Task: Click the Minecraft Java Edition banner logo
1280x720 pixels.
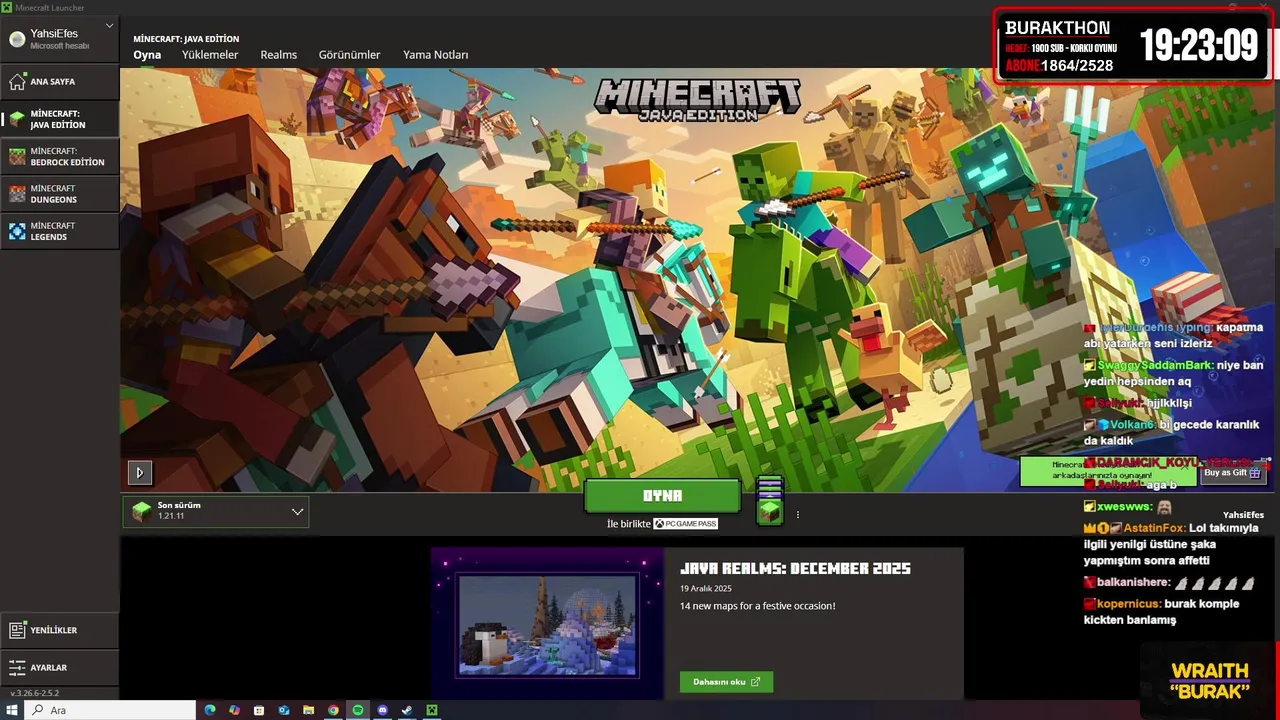Action: pos(697,100)
